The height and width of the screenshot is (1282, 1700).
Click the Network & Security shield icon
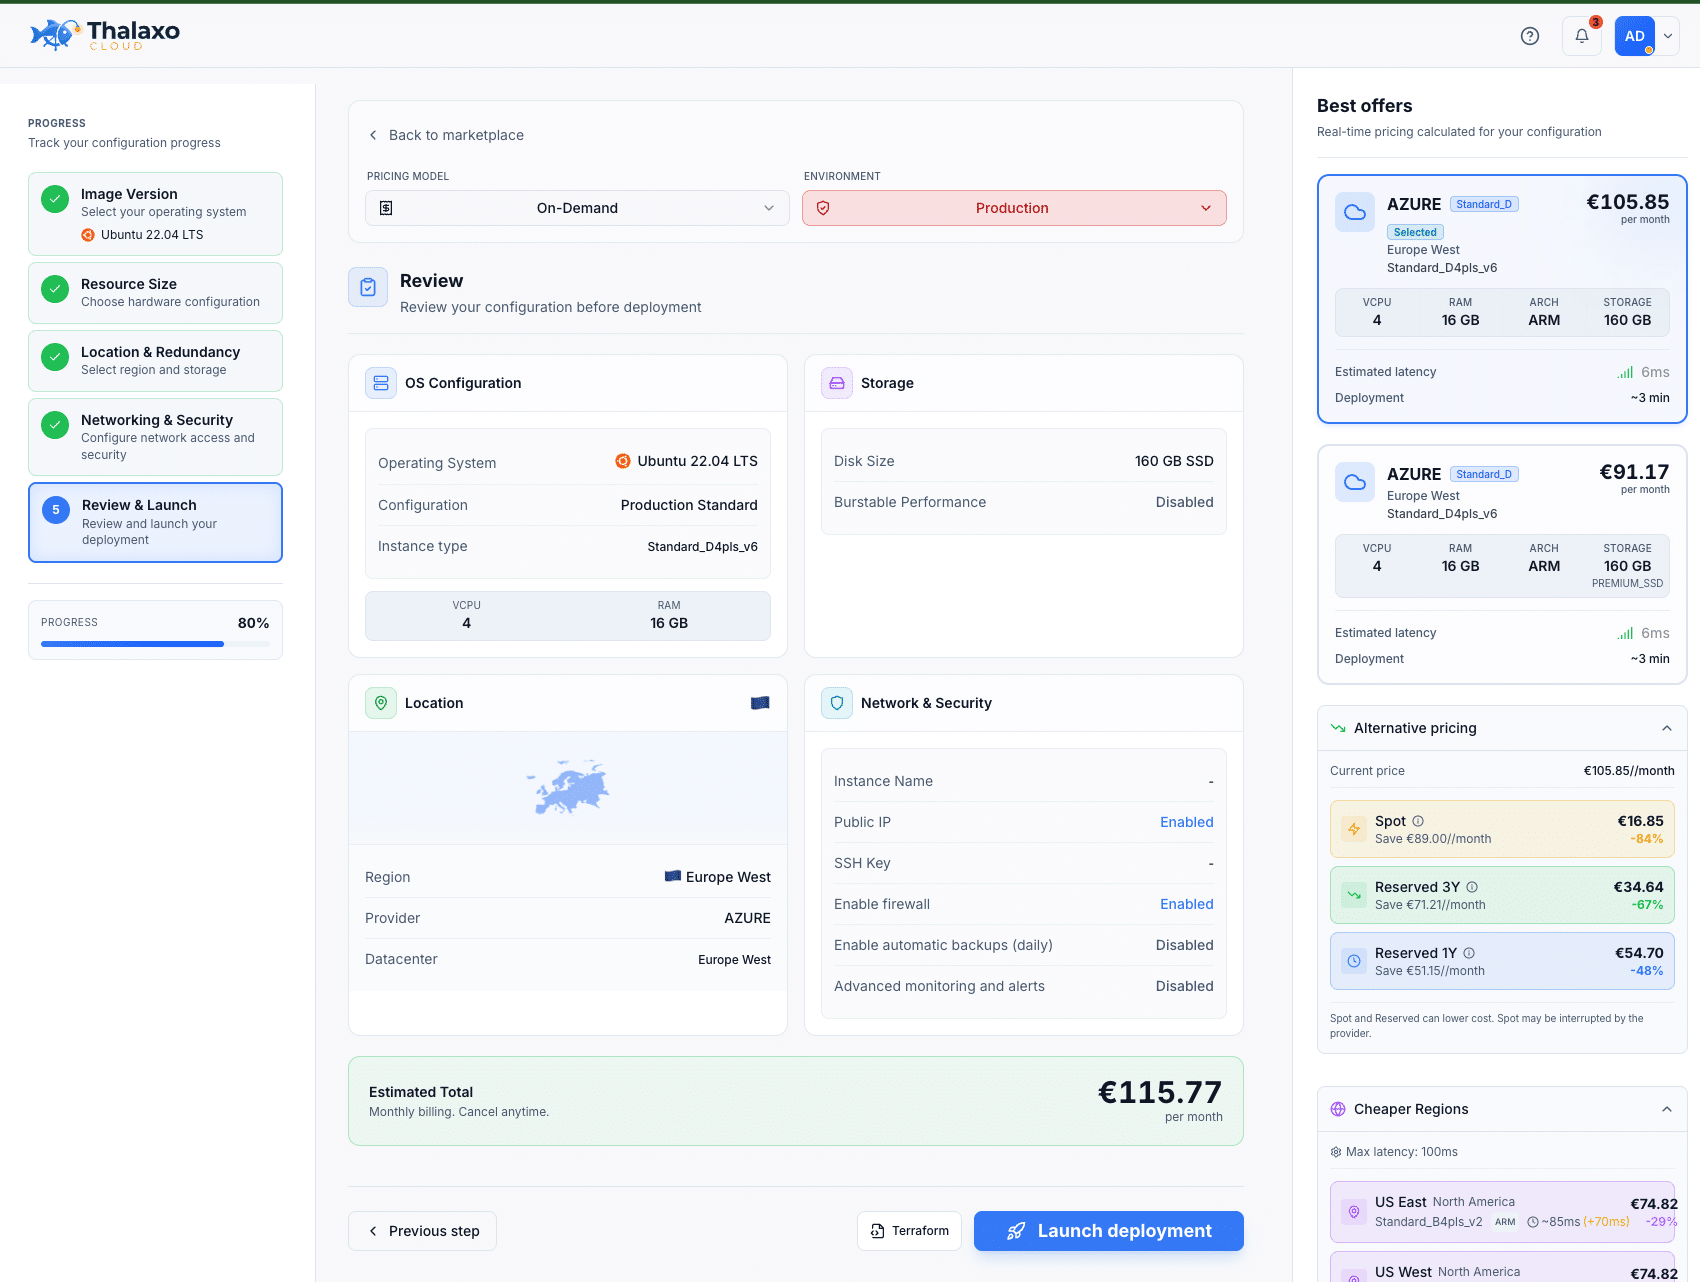837,703
